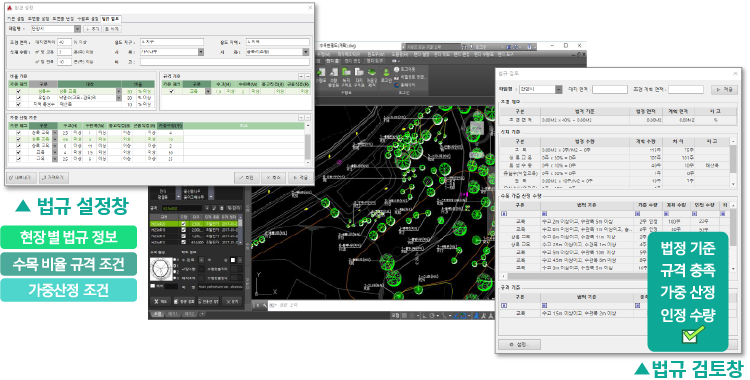Click the site area input field in review dialog
The height and width of the screenshot is (380, 750).
click(x=610, y=89)
